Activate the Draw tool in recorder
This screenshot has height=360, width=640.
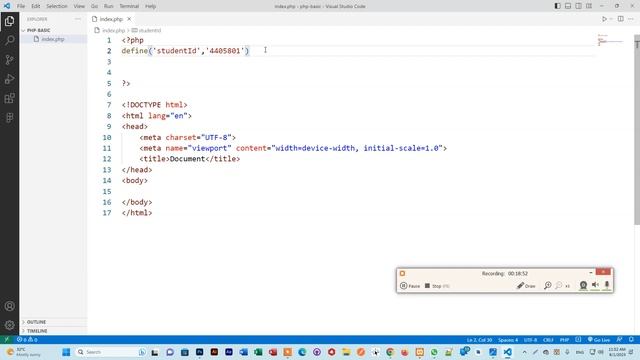526,286
